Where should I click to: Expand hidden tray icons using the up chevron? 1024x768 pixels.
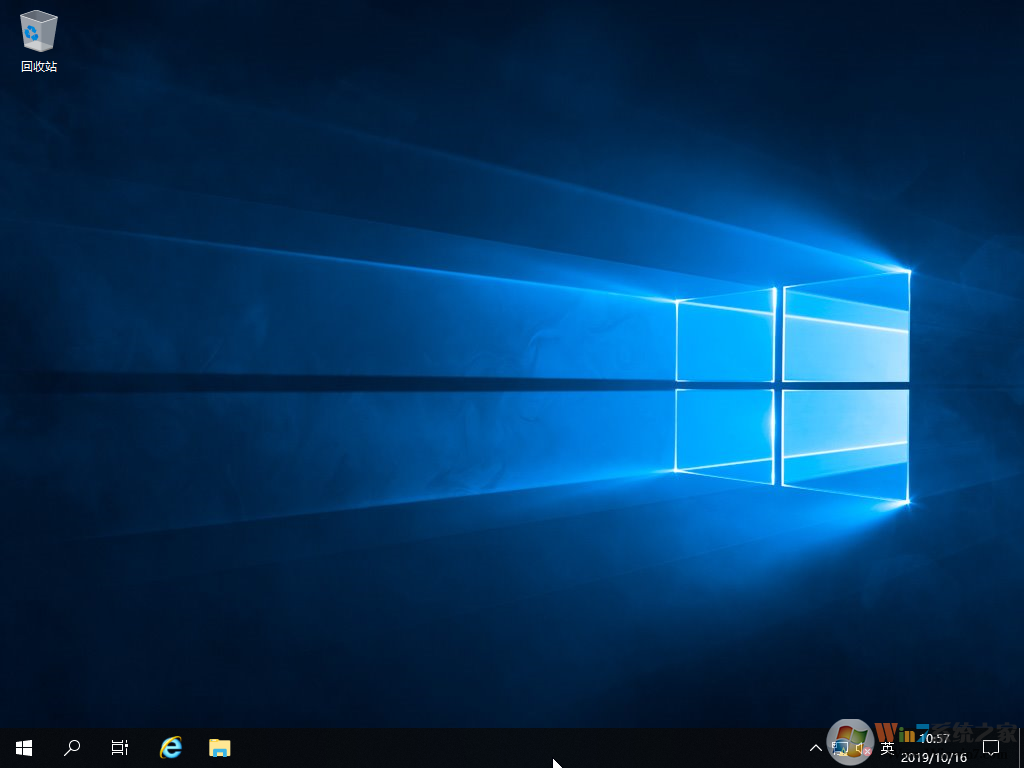point(816,747)
